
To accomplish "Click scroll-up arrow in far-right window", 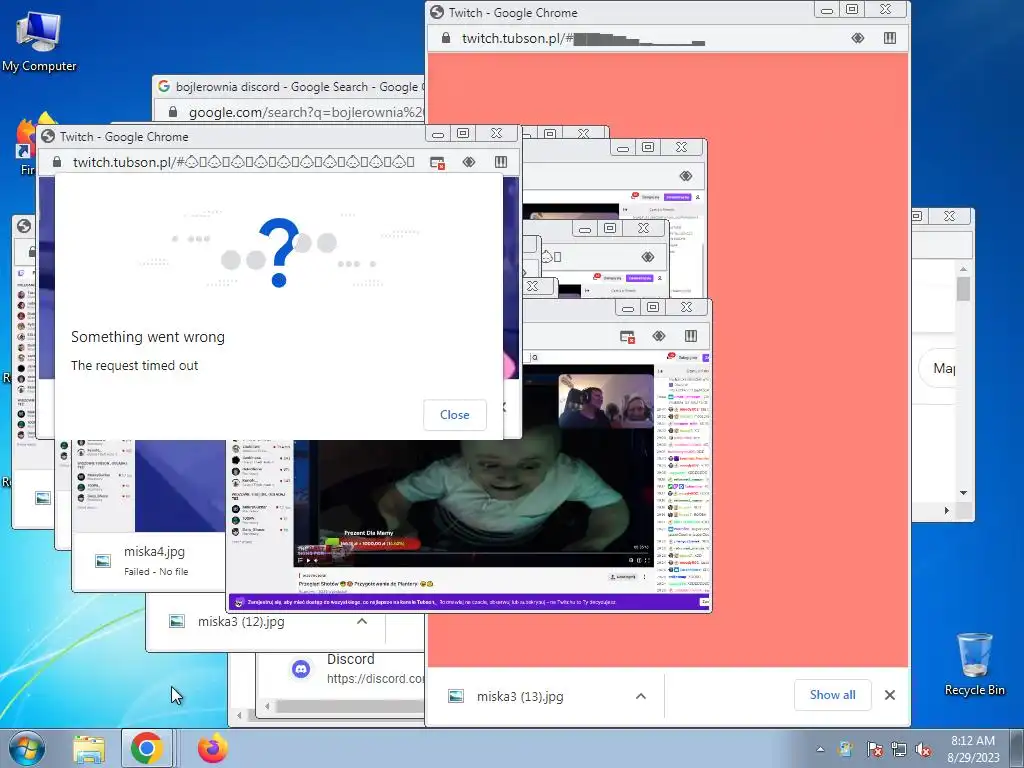I will pyautogui.click(x=963, y=268).
